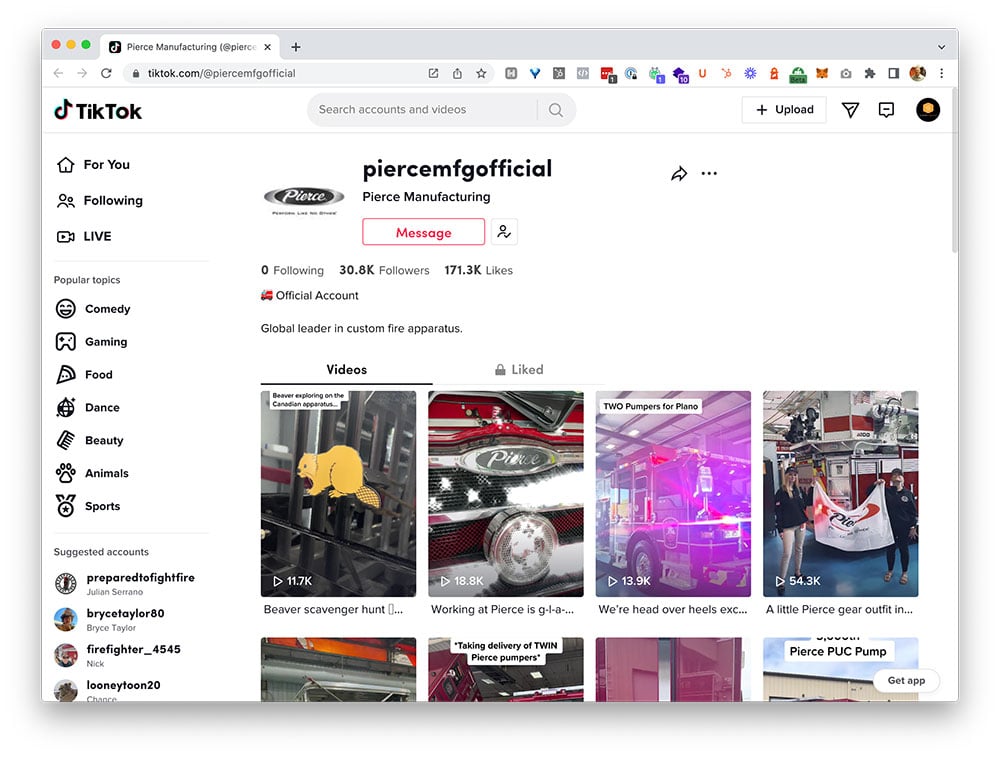Viewport: 1000px width, 757px height.
Task: Reload the page in the browser
Action: pos(107,73)
